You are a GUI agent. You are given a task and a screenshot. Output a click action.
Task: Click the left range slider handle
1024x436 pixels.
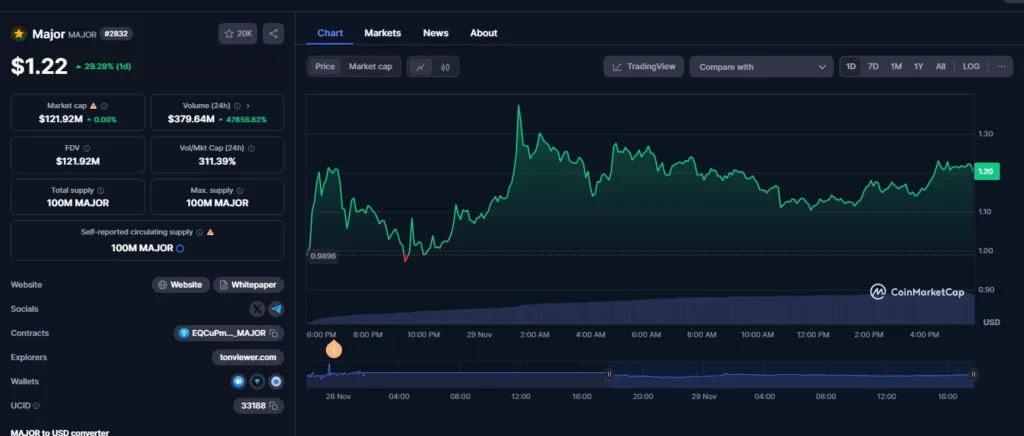click(609, 375)
